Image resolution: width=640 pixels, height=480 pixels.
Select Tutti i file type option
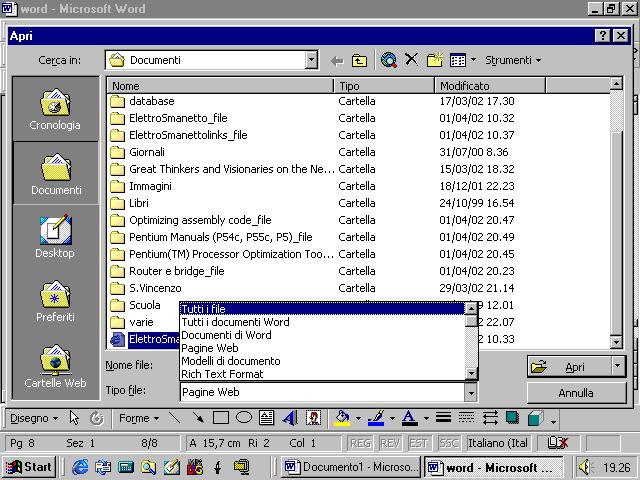(322, 309)
